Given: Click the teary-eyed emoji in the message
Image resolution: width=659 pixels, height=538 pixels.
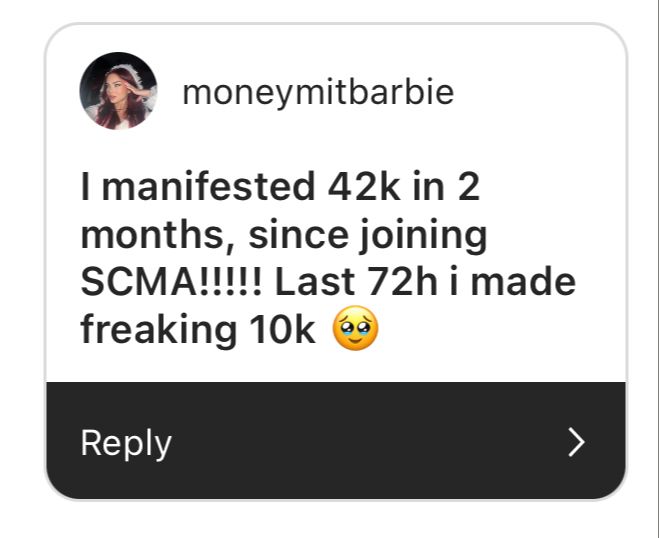Looking at the screenshot, I should coord(354,331).
